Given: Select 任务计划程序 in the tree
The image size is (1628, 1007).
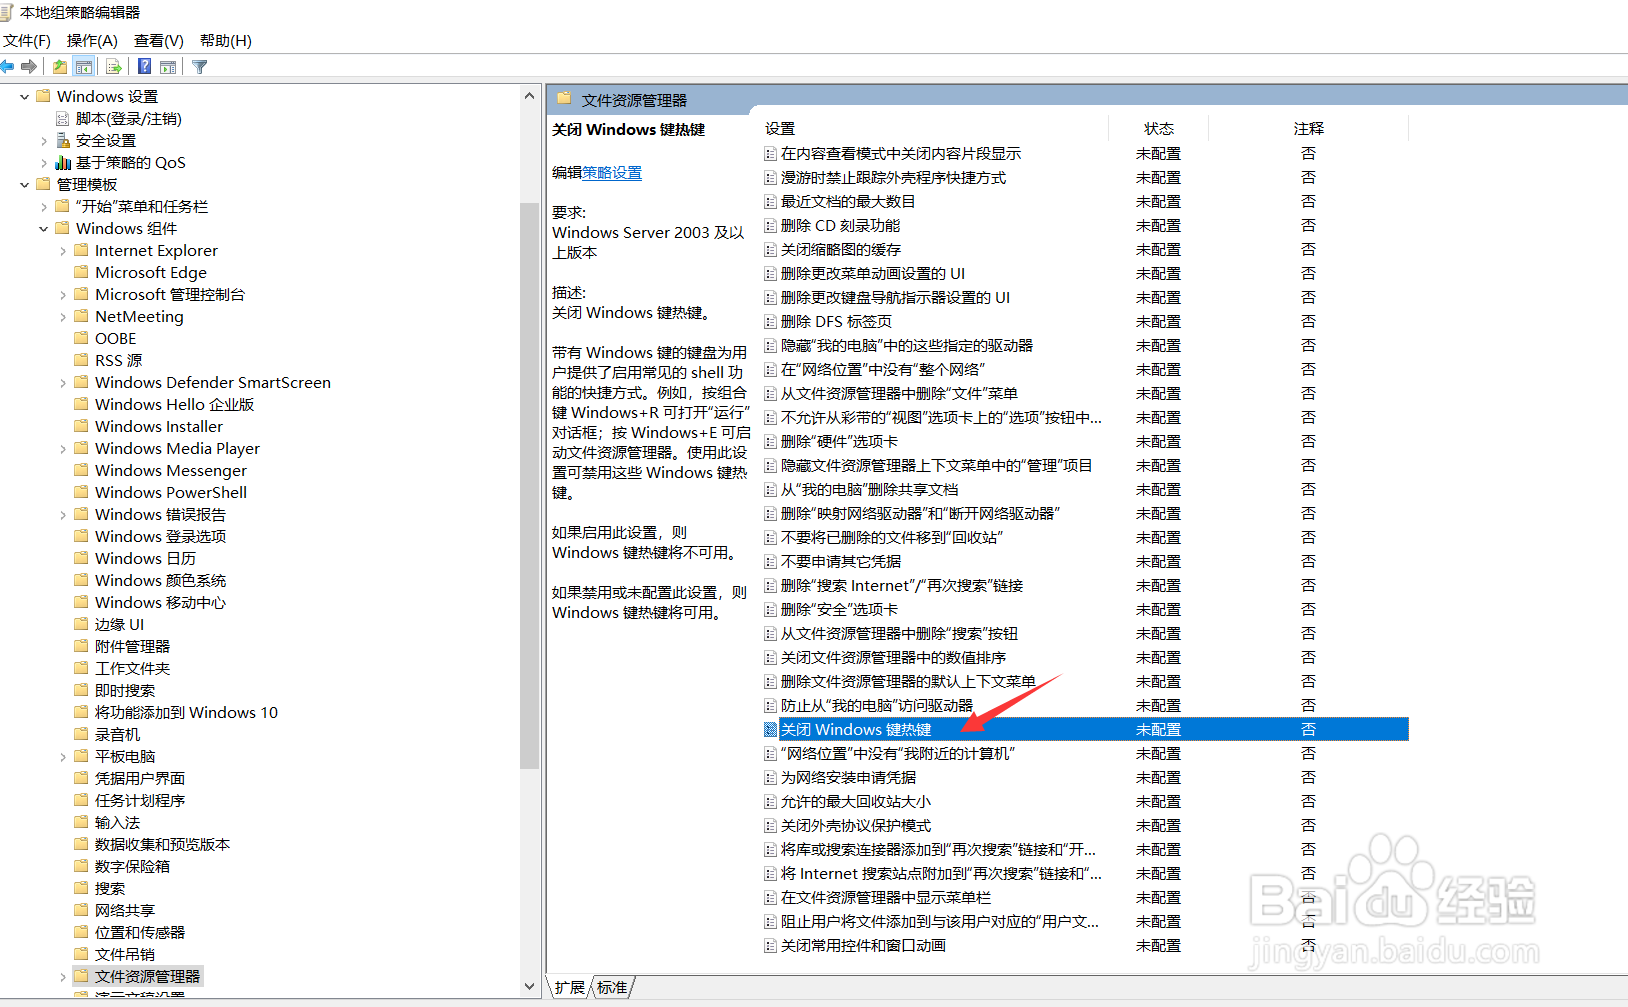Looking at the screenshot, I should (x=140, y=801).
